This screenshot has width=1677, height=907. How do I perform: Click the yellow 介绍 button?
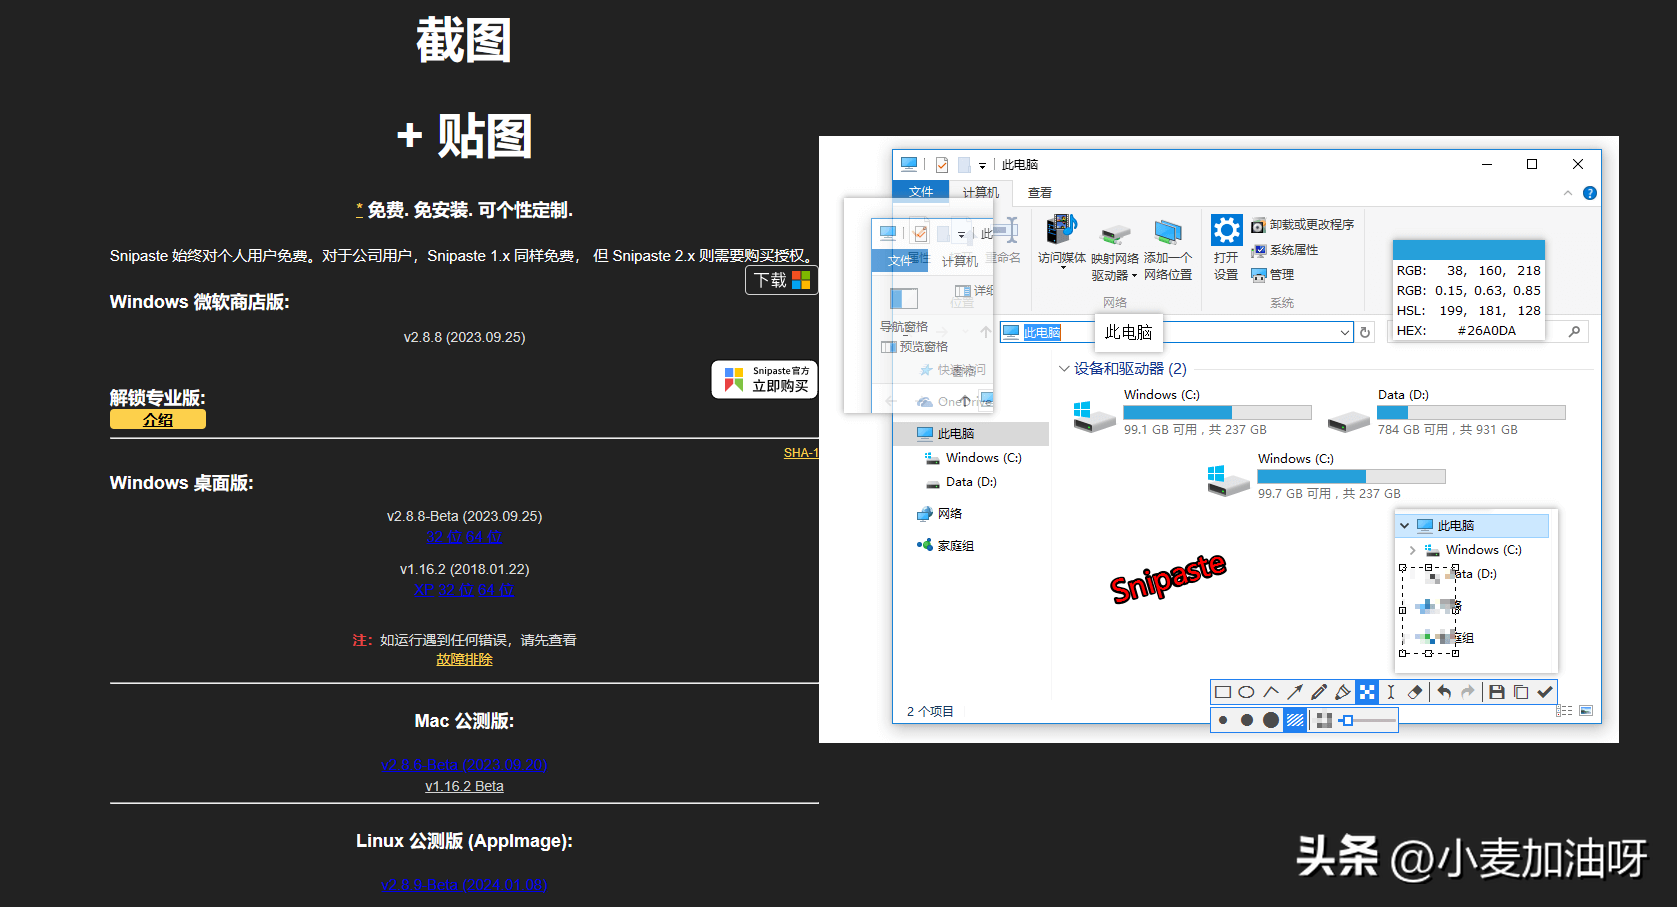click(x=158, y=420)
